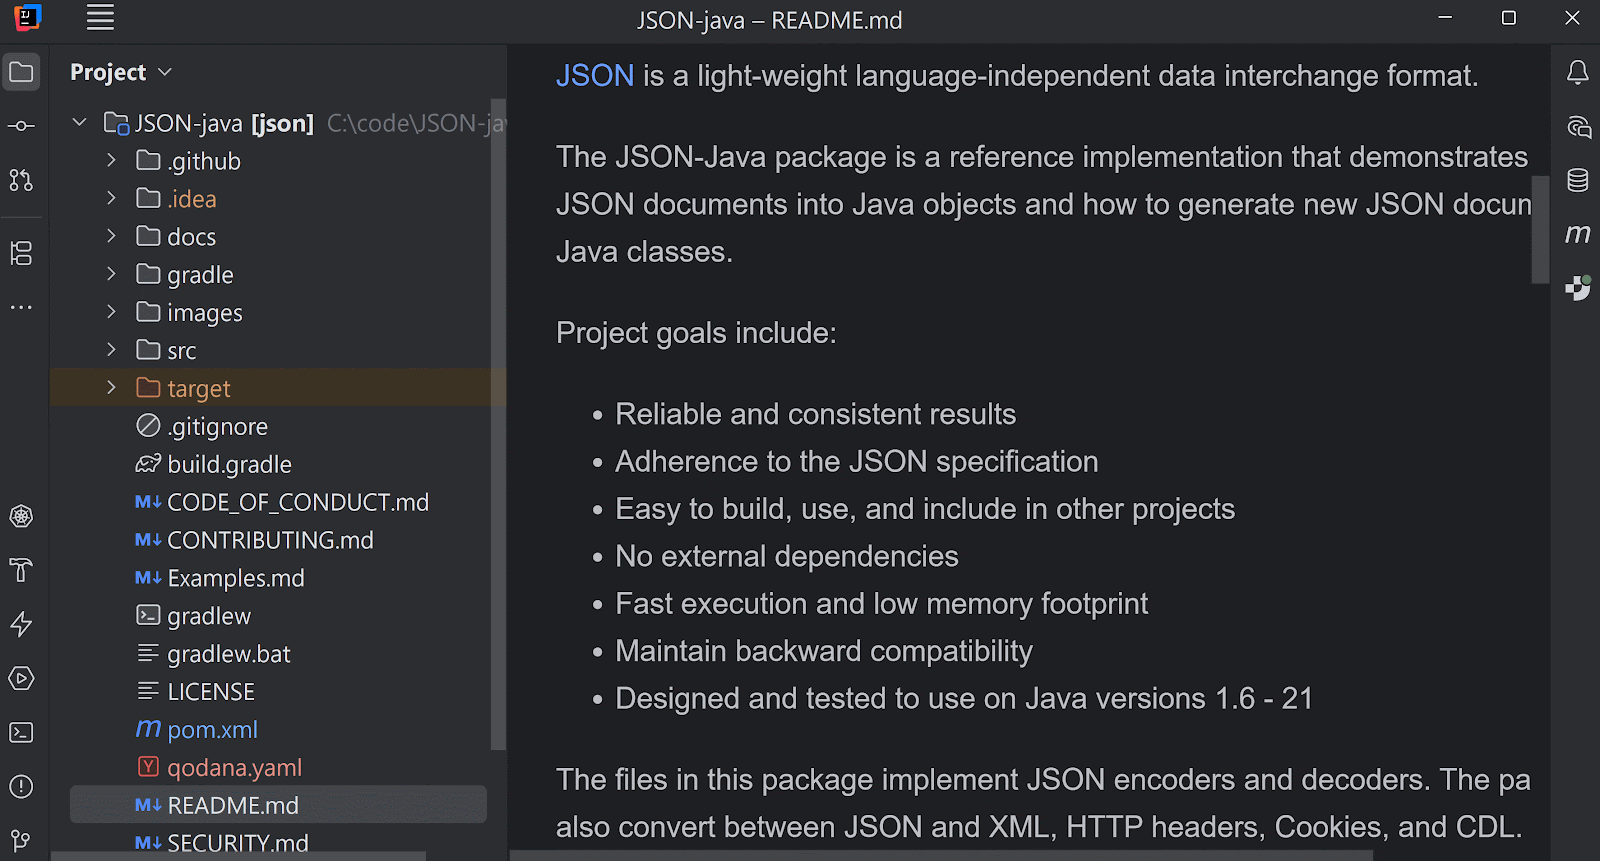Select README.md in project tree
The height and width of the screenshot is (861, 1600).
coord(278,805)
